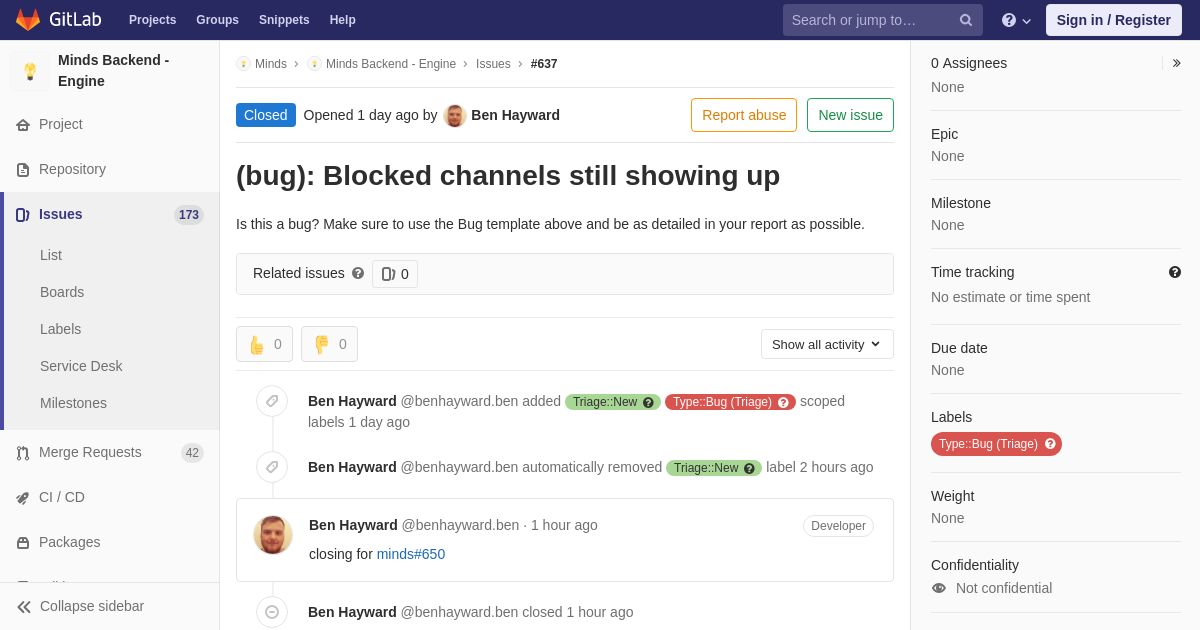Toggle the thumbs down reaction
Viewport: 1200px width, 630px height.
coord(329,344)
